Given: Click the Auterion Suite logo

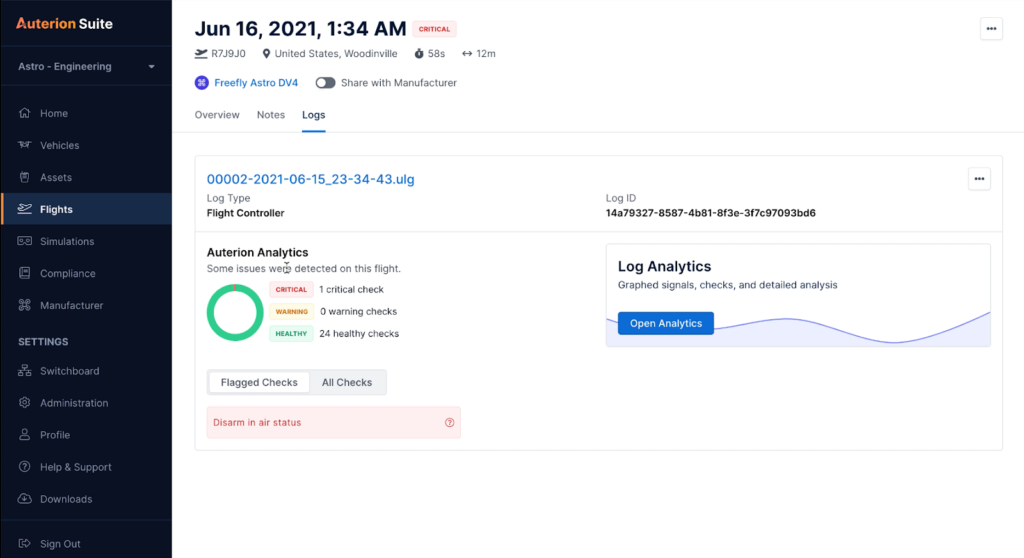Looking at the screenshot, I should [64, 24].
